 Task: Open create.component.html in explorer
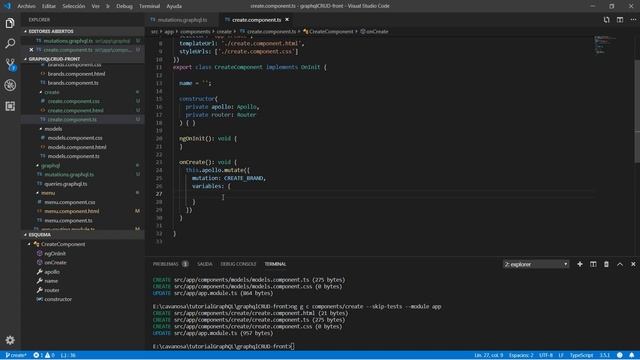click(x=76, y=111)
